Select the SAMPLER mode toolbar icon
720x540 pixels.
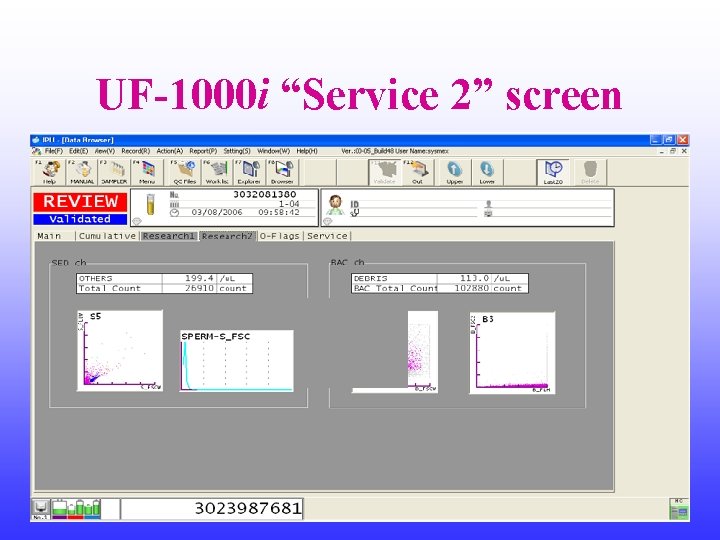coord(114,172)
